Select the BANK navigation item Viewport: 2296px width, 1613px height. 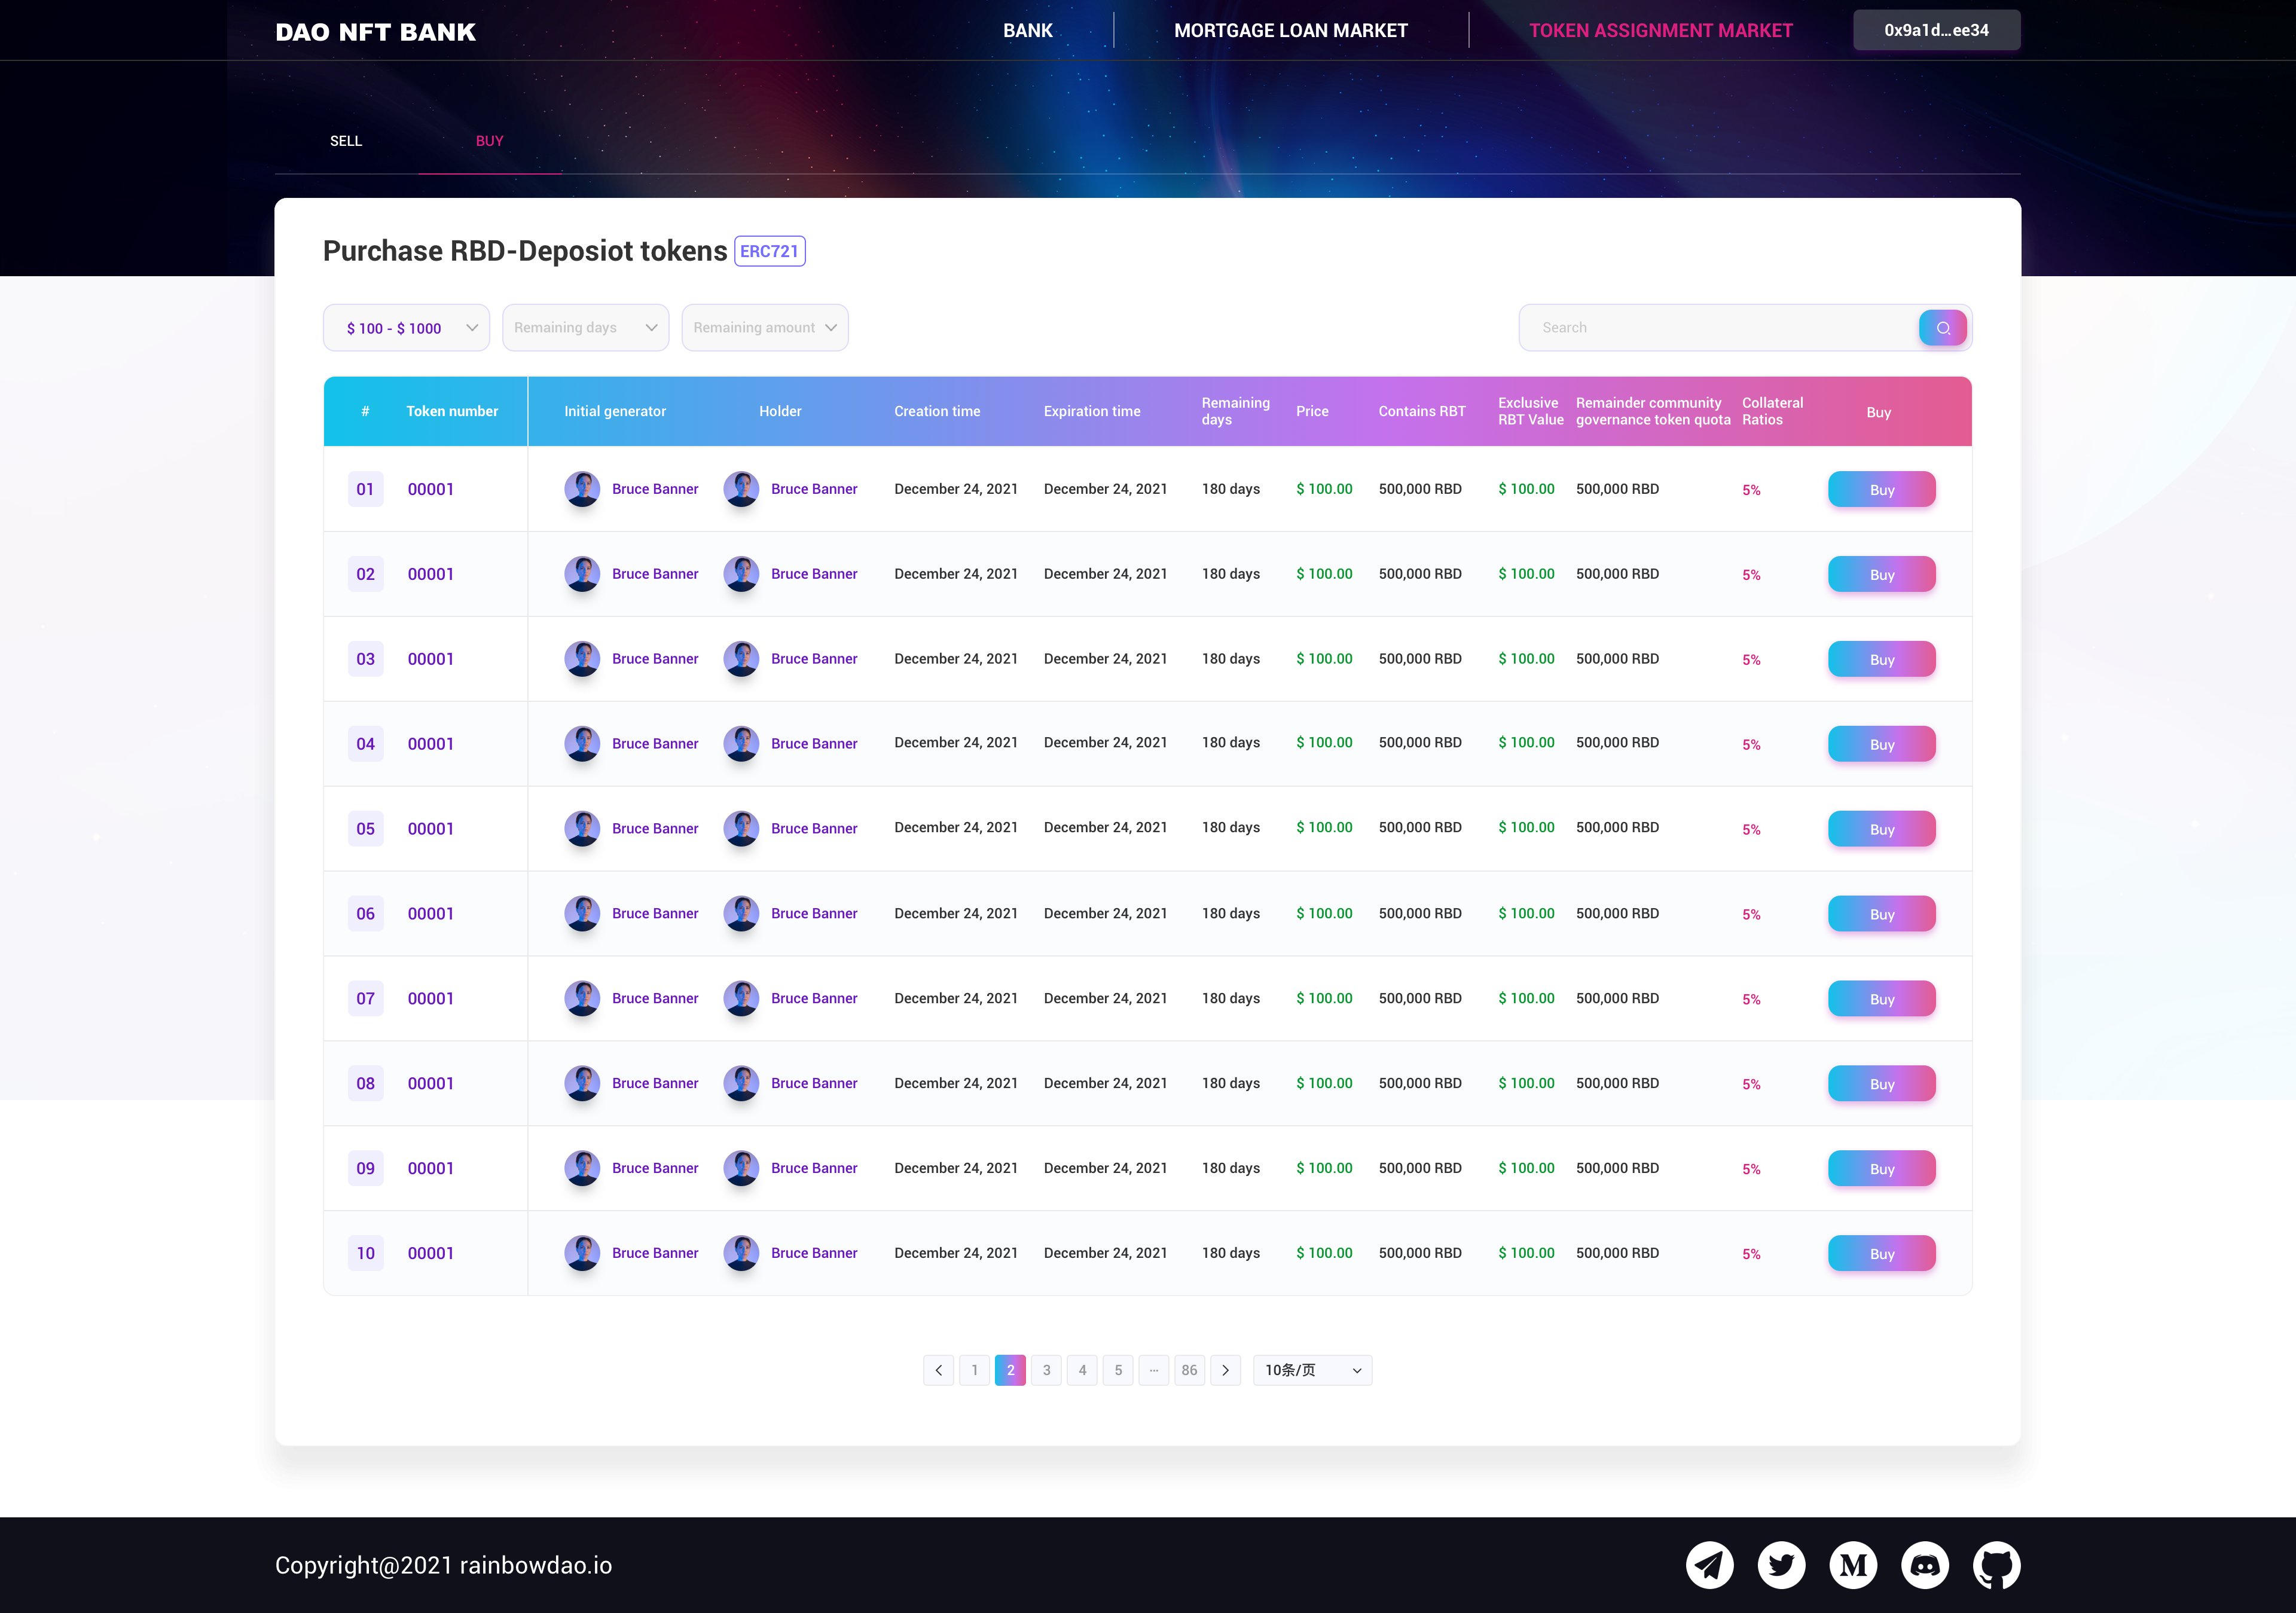[x=1027, y=31]
